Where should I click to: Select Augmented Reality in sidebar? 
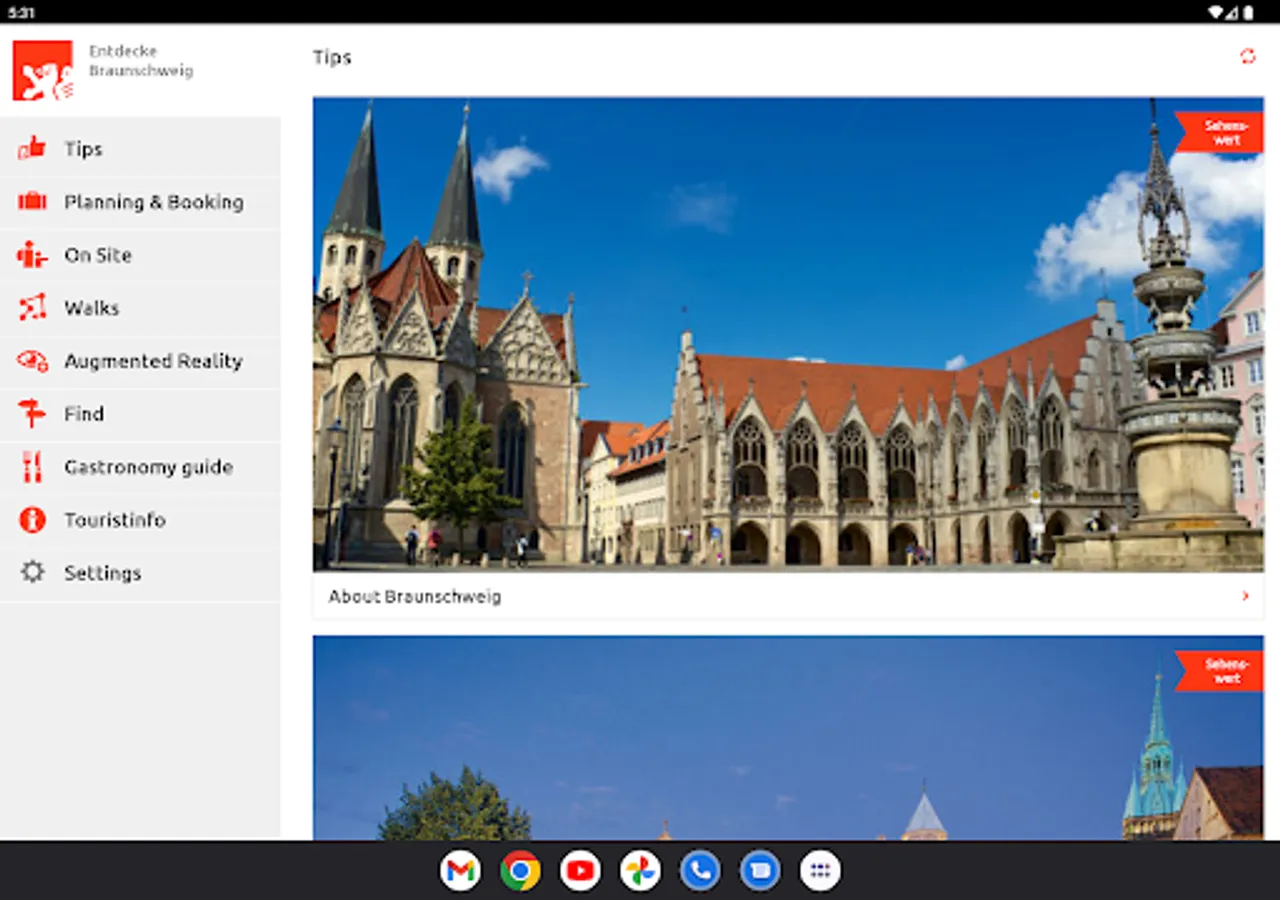(x=140, y=361)
